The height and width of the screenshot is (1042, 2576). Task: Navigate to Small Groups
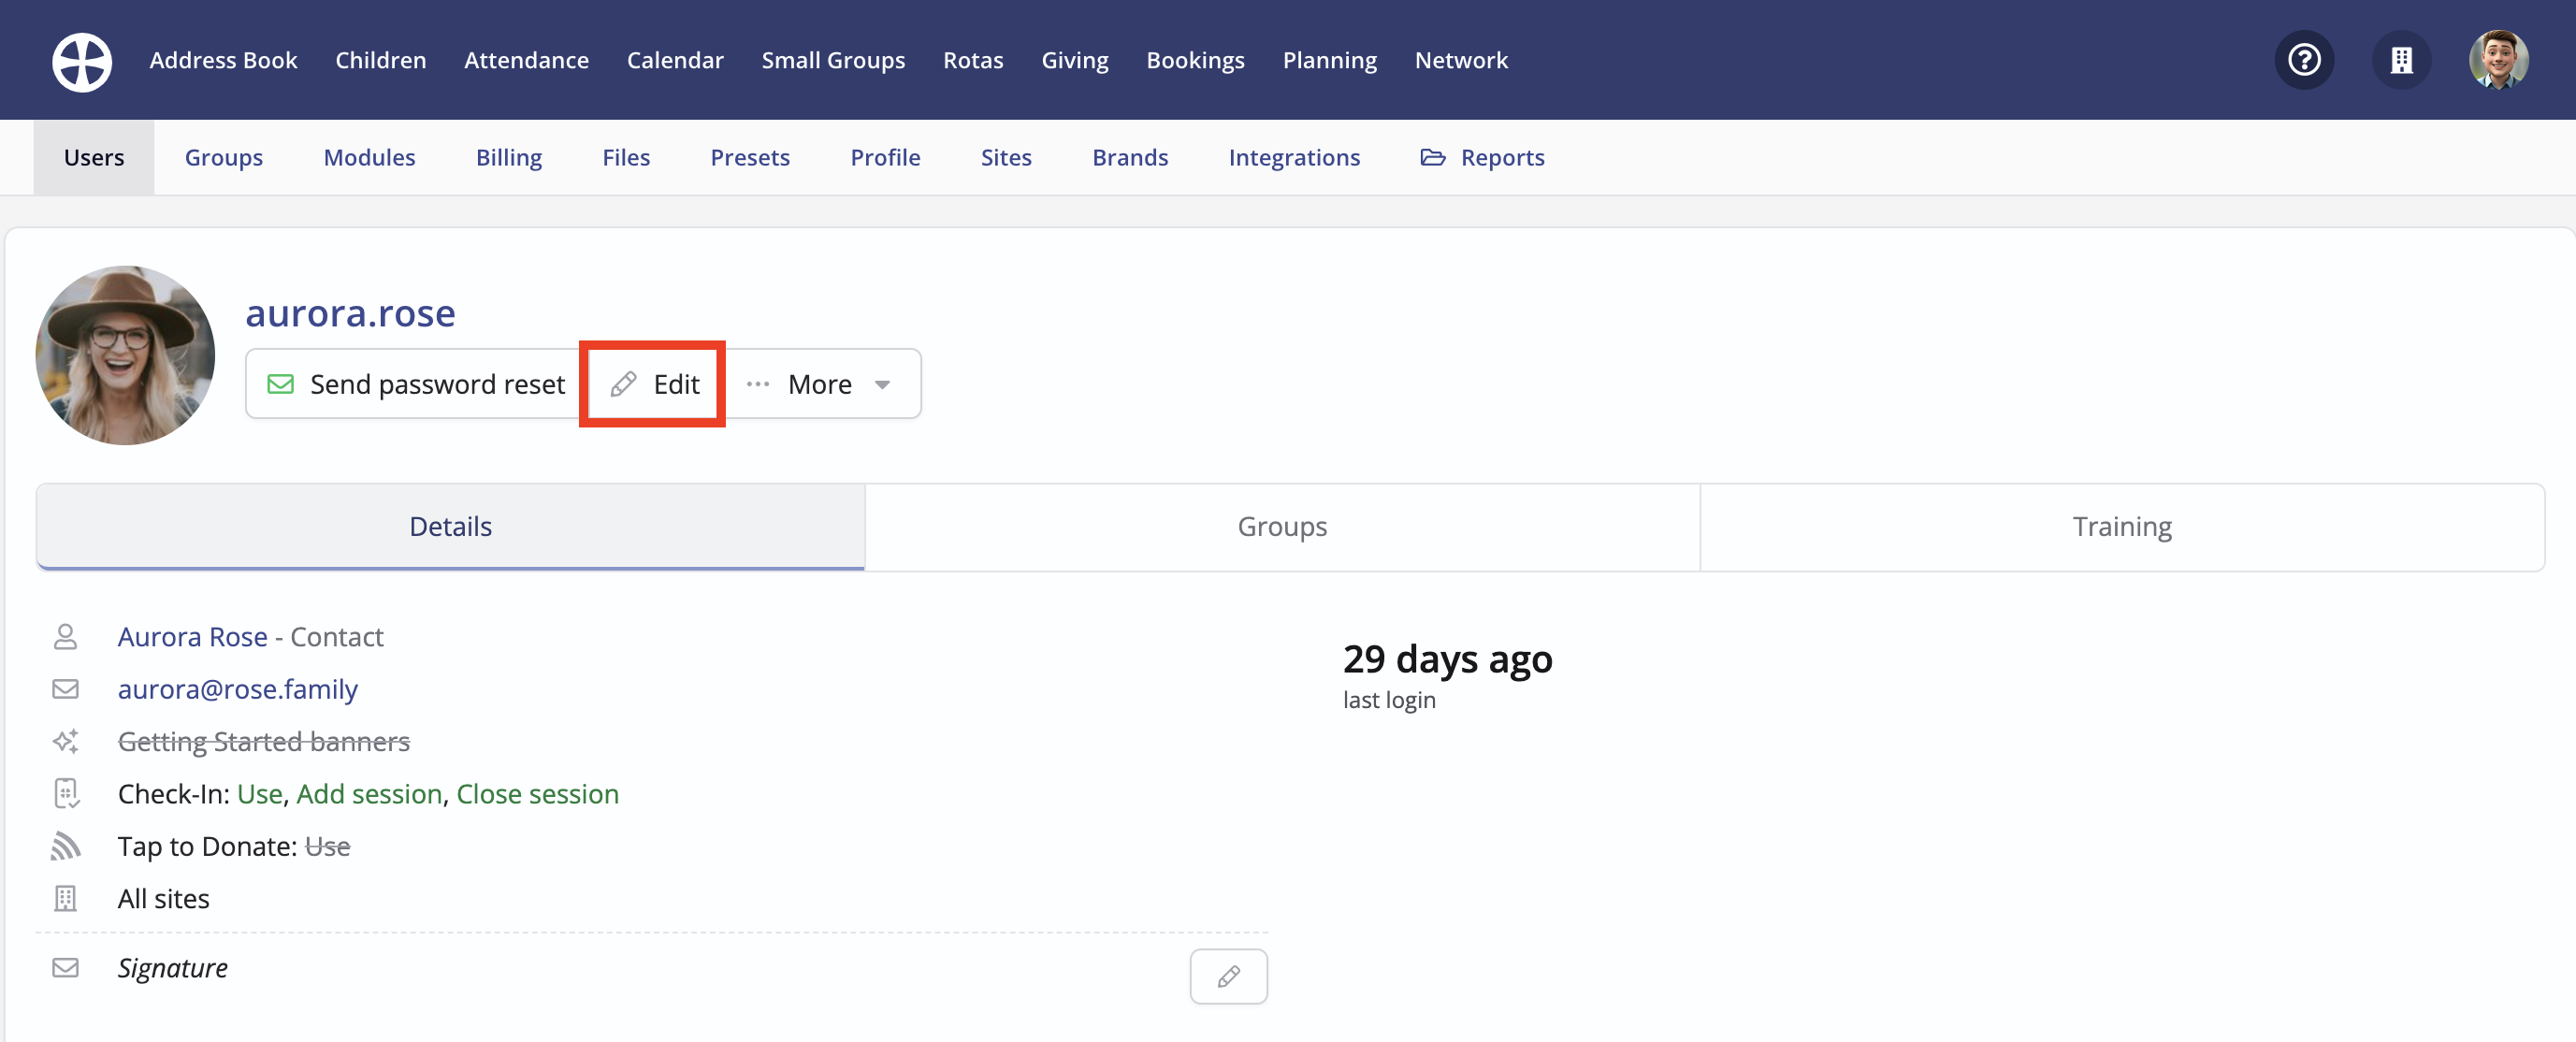click(x=833, y=60)
